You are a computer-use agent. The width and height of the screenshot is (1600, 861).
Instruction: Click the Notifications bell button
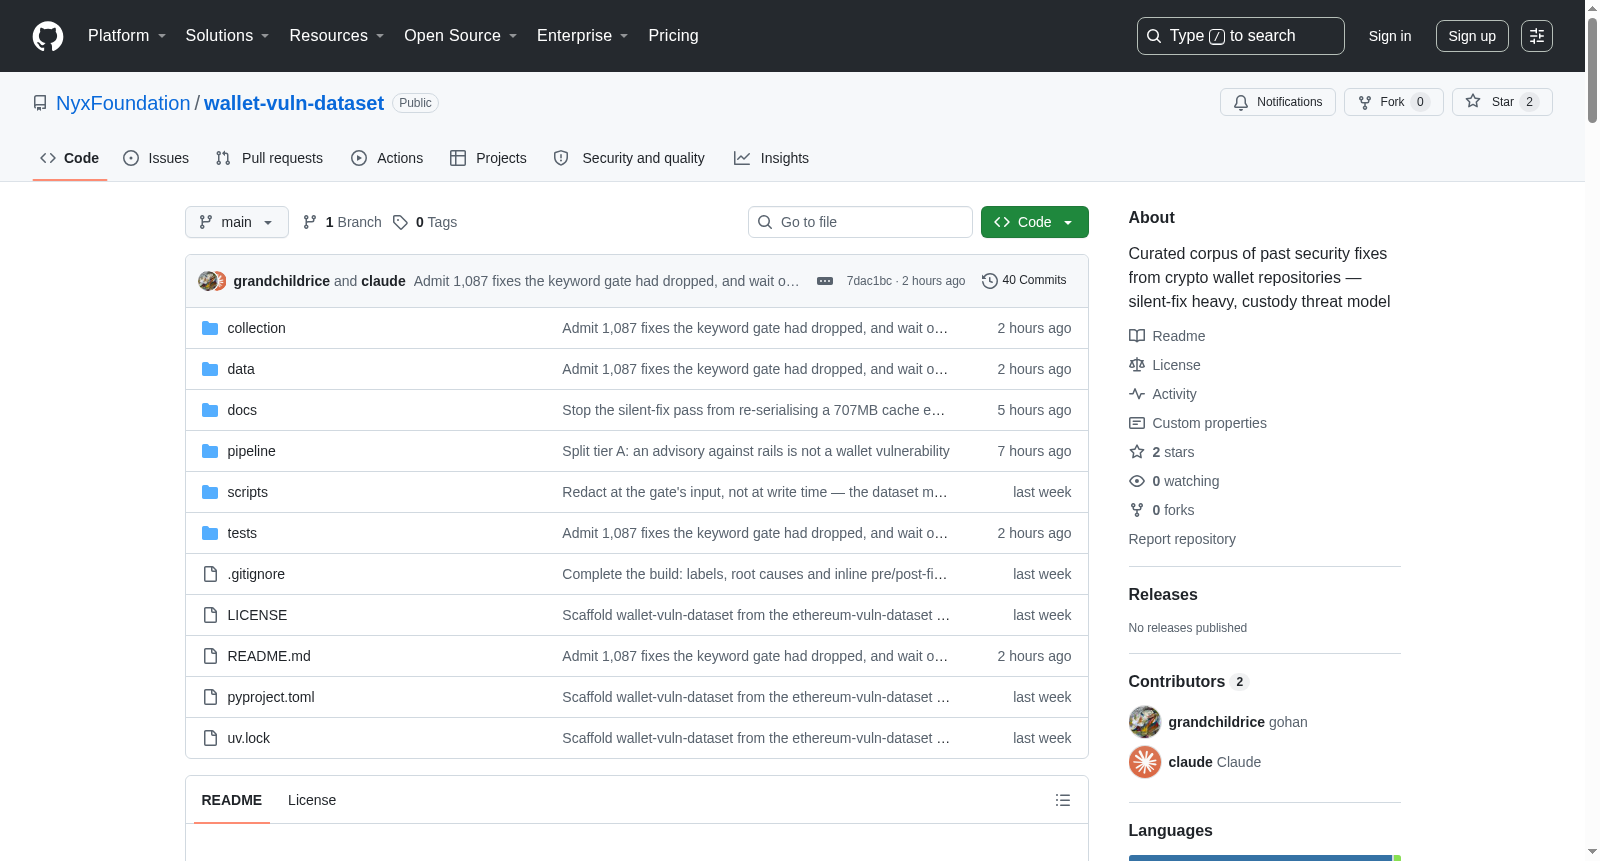pos(1278,102)
